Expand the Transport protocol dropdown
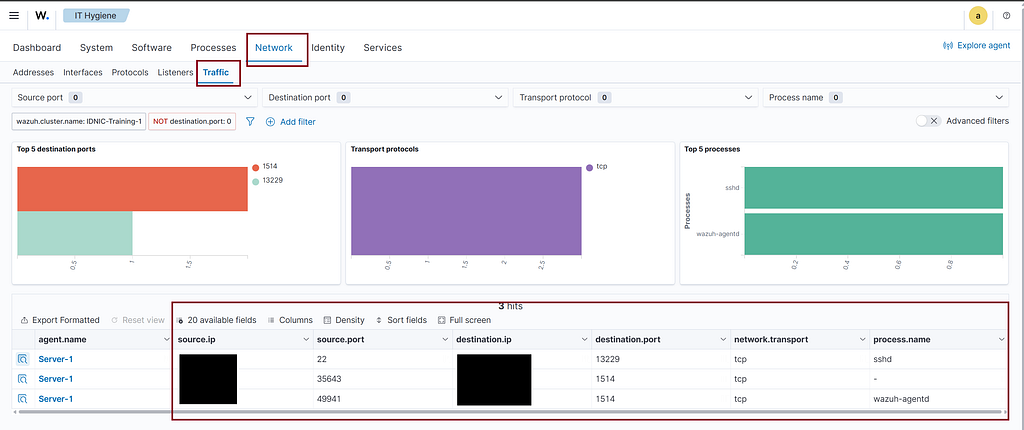The image size is (1024, 430). (x=636, y=97)
